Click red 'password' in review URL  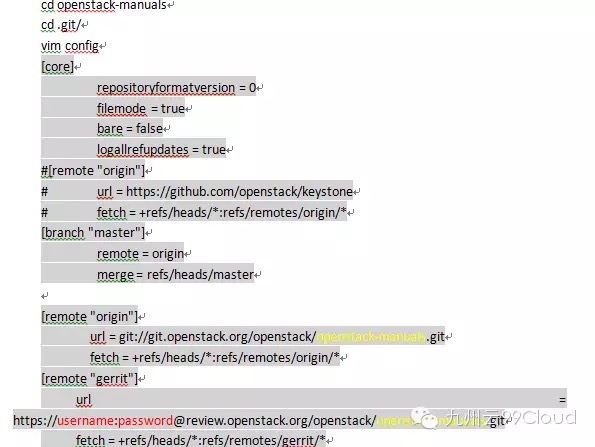145,421
